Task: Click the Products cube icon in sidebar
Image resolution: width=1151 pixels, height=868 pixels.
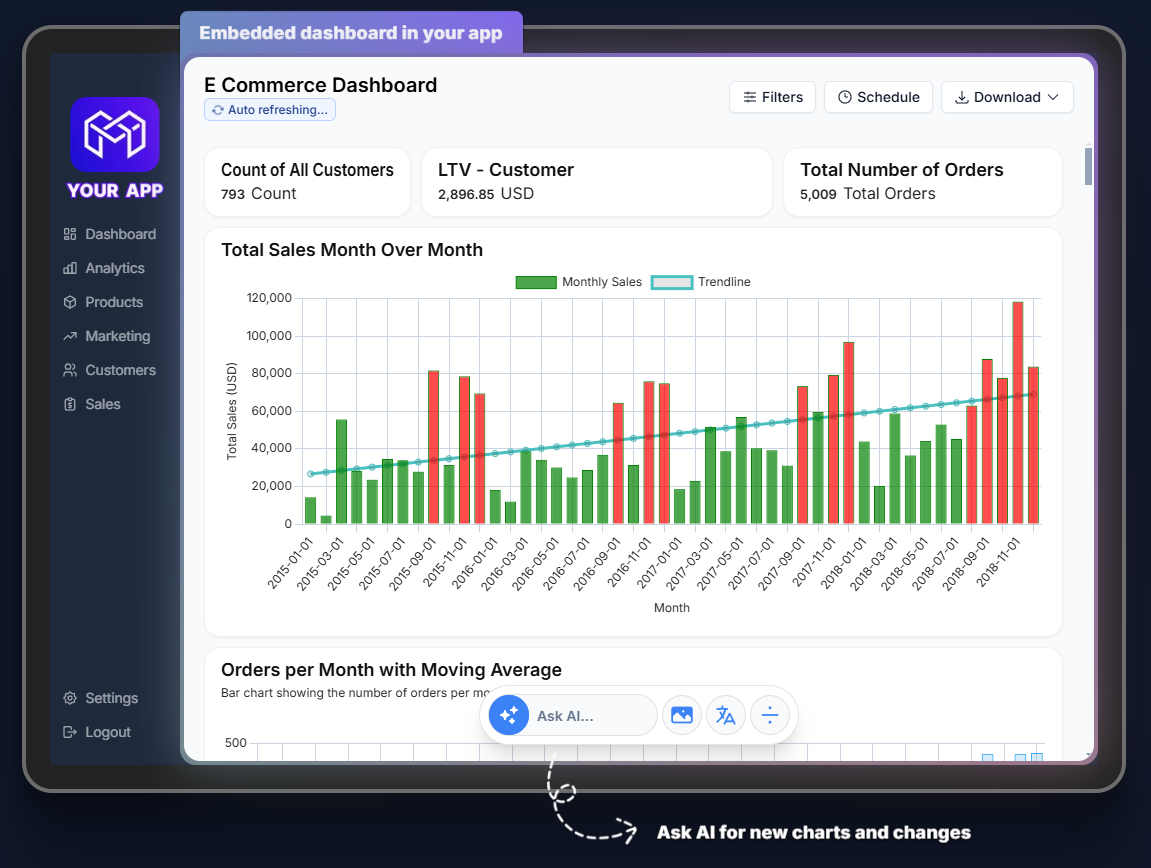Action: click(x=70, y=302)
